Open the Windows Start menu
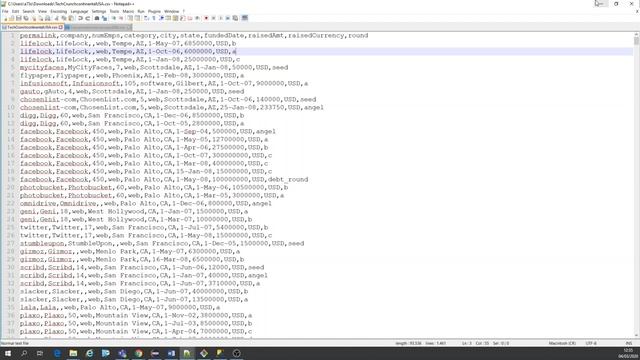The width and height of the screenshot is (640, 360). [8, 353]
